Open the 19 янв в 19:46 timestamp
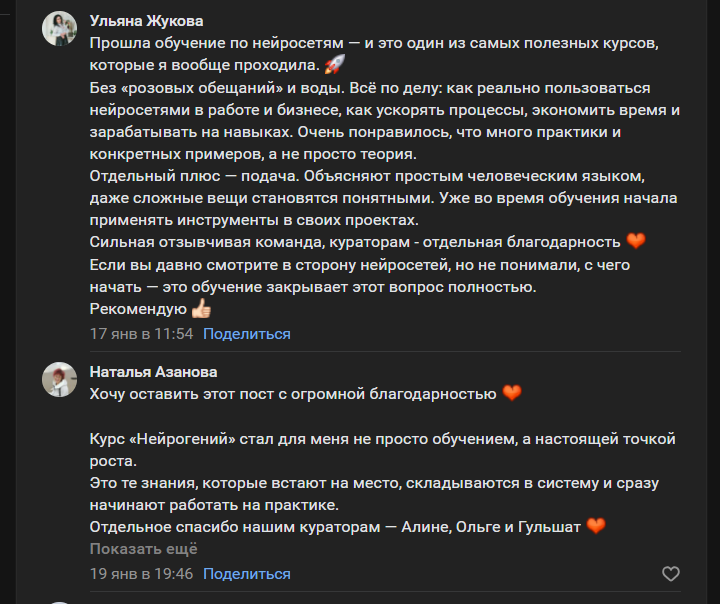 coord(141,574)
